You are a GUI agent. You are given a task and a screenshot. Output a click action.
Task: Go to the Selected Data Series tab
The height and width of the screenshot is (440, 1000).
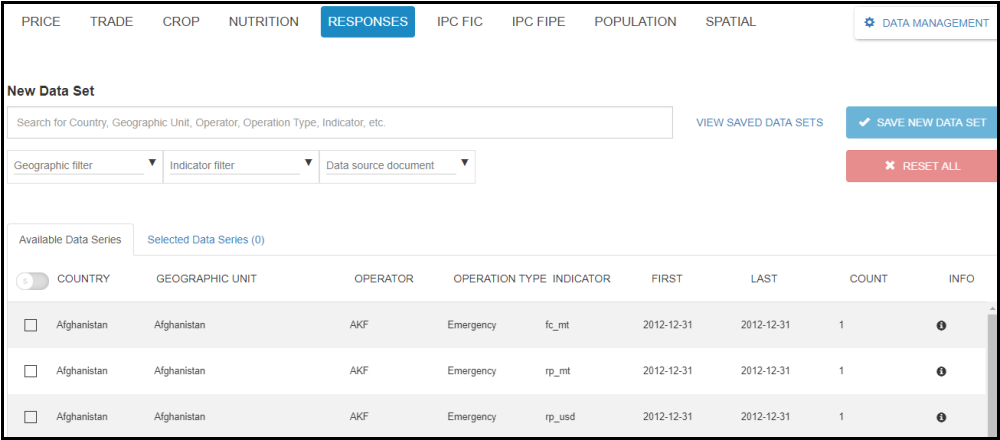pos(205,240)
